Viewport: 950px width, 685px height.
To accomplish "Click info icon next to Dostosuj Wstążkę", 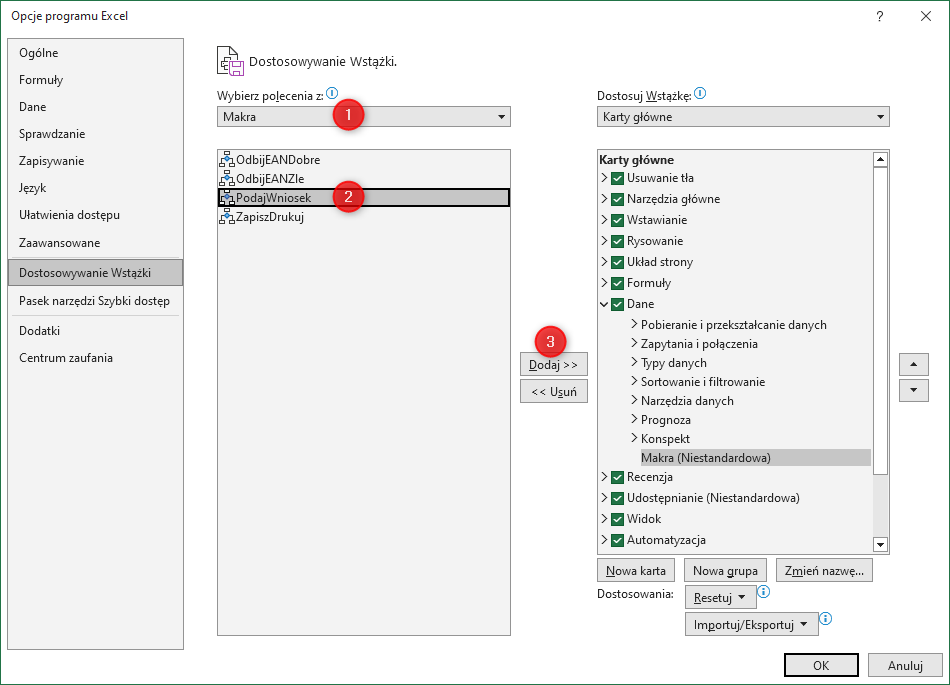I will 700,93.
